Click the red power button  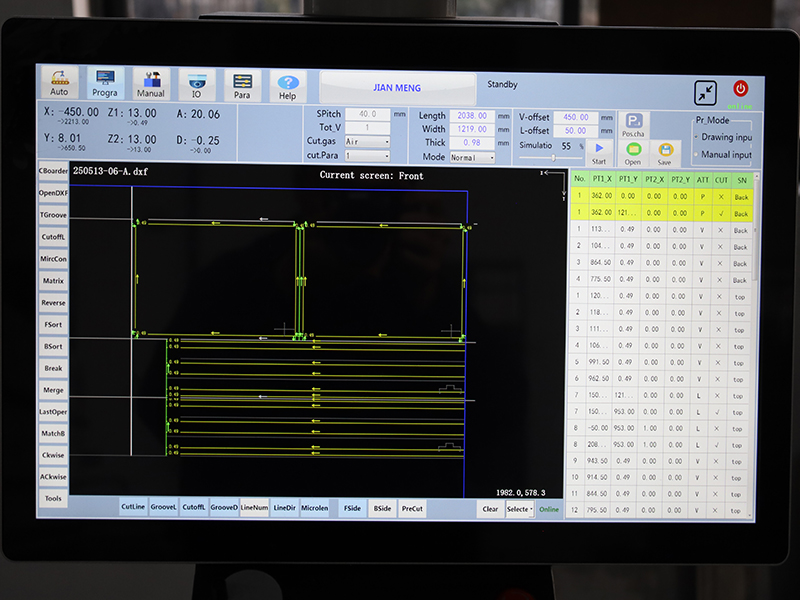click(x=740, y=89)
